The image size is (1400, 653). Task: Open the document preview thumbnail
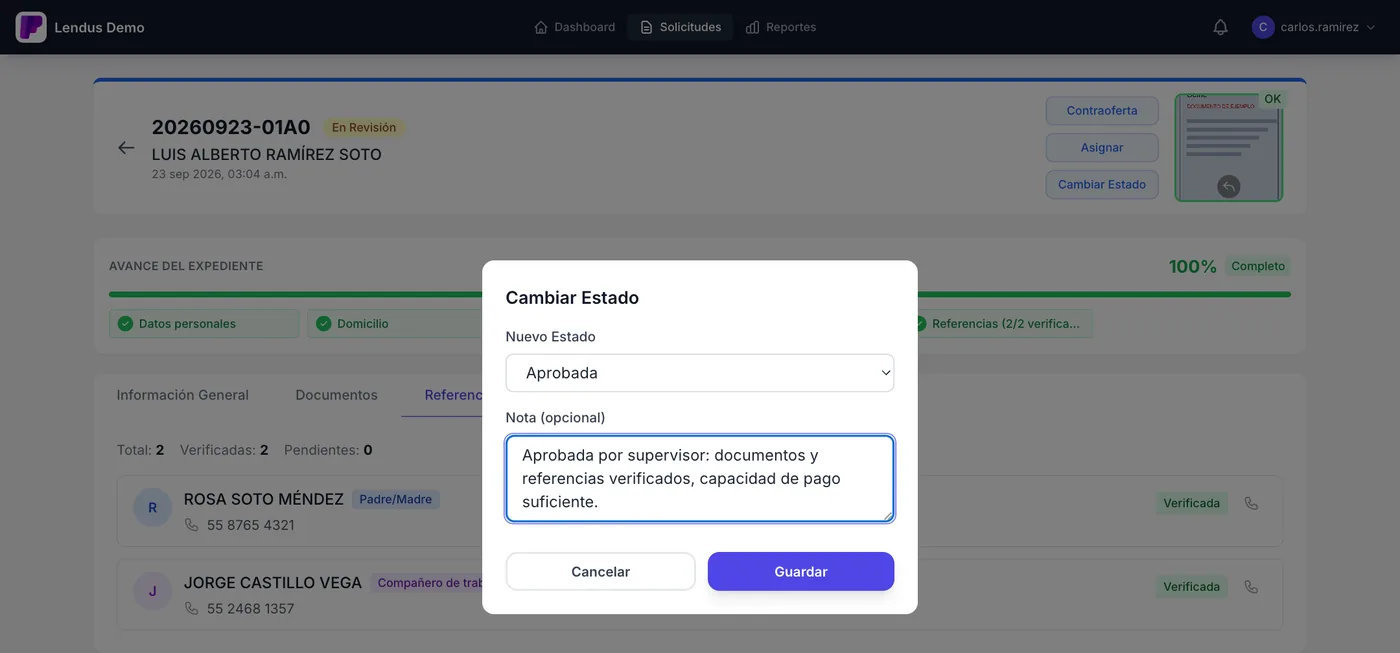click(1229, 148)
